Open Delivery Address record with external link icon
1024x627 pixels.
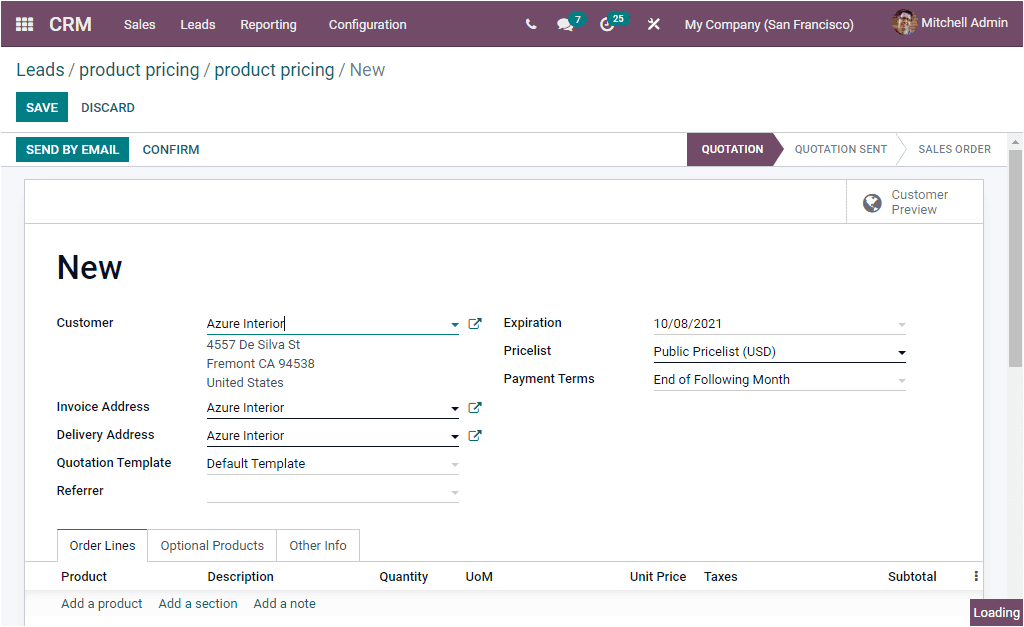[x=475, y=435]
